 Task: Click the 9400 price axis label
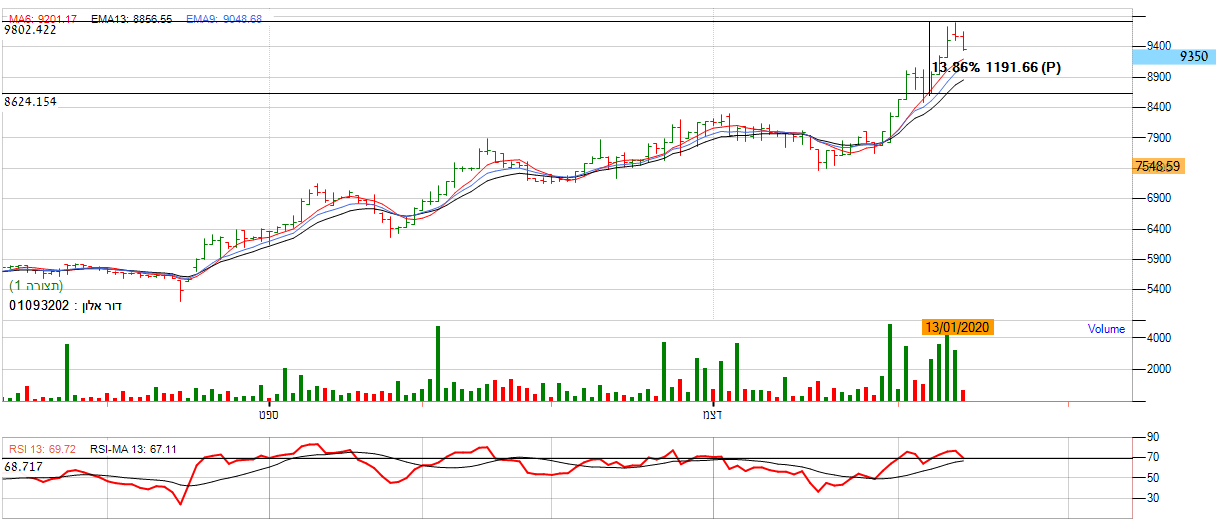click(x=1159, y=46)
